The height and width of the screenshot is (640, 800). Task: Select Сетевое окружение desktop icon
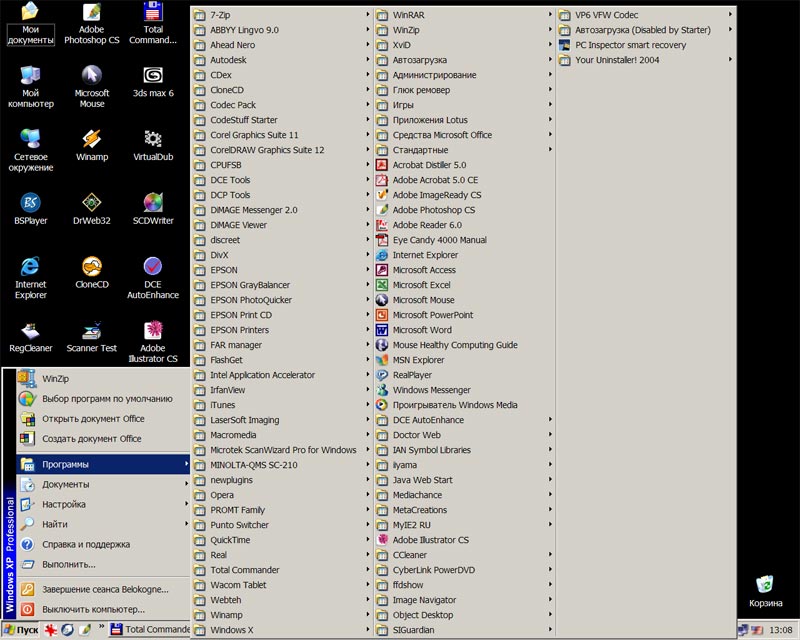pyautogui.click(x=31, y=151)
